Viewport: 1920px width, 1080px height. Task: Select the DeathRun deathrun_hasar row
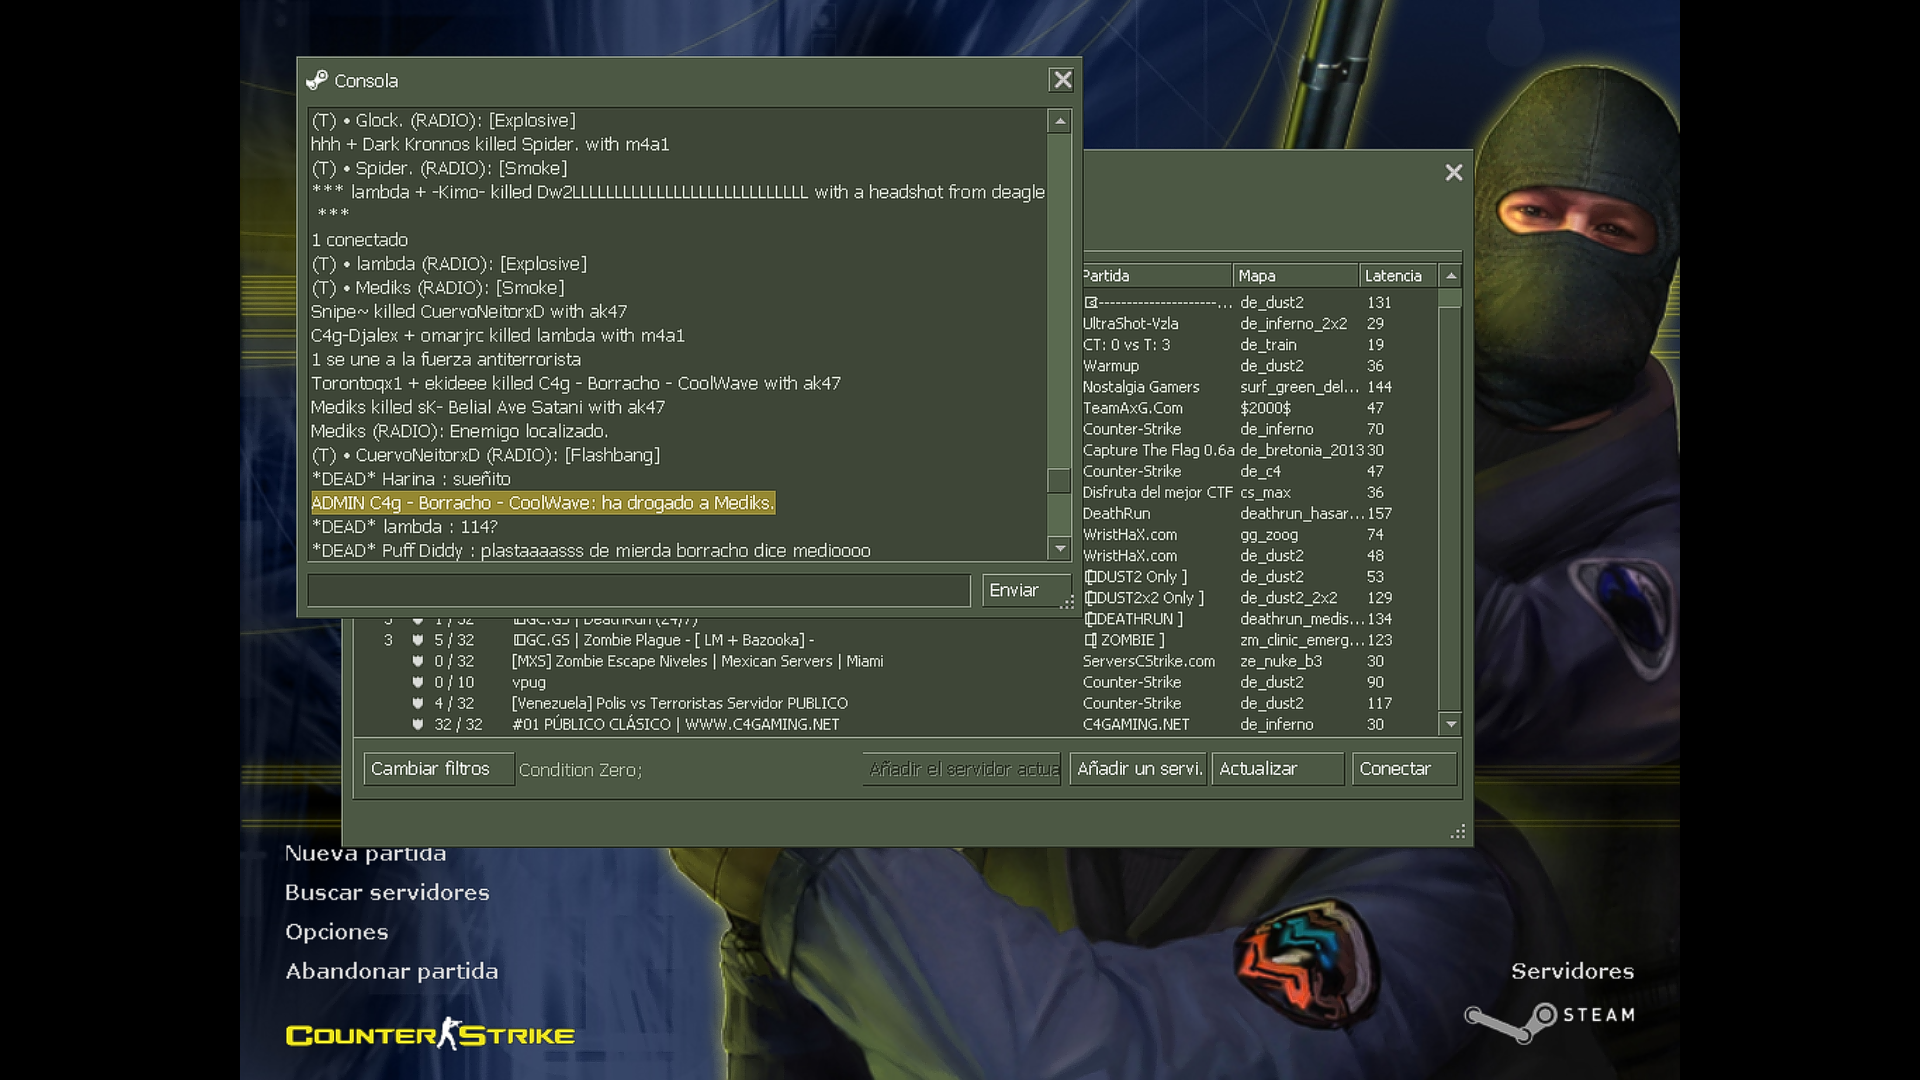1260,513
